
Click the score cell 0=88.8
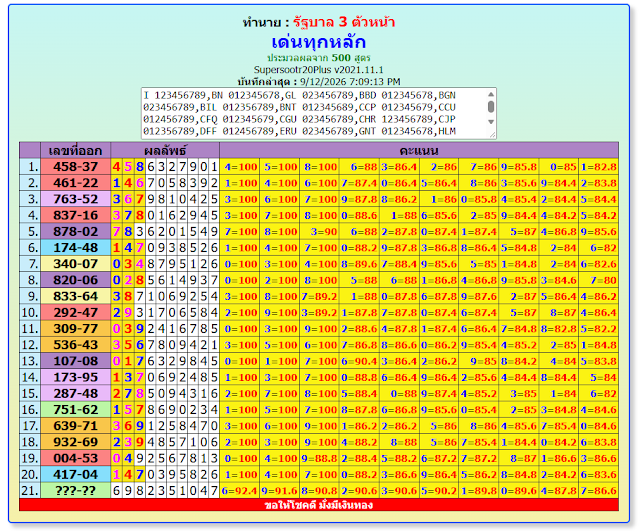point(359,377)
